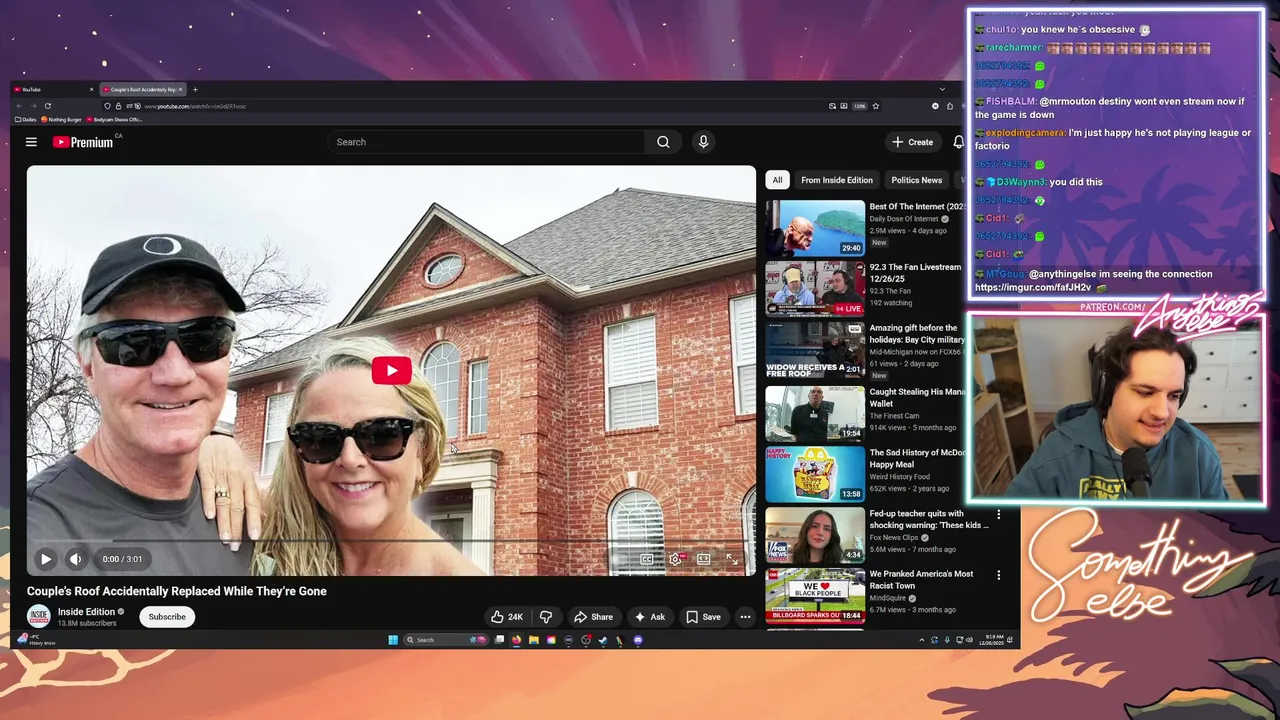Open the Inside Edition channel name link

coord(86,612)
